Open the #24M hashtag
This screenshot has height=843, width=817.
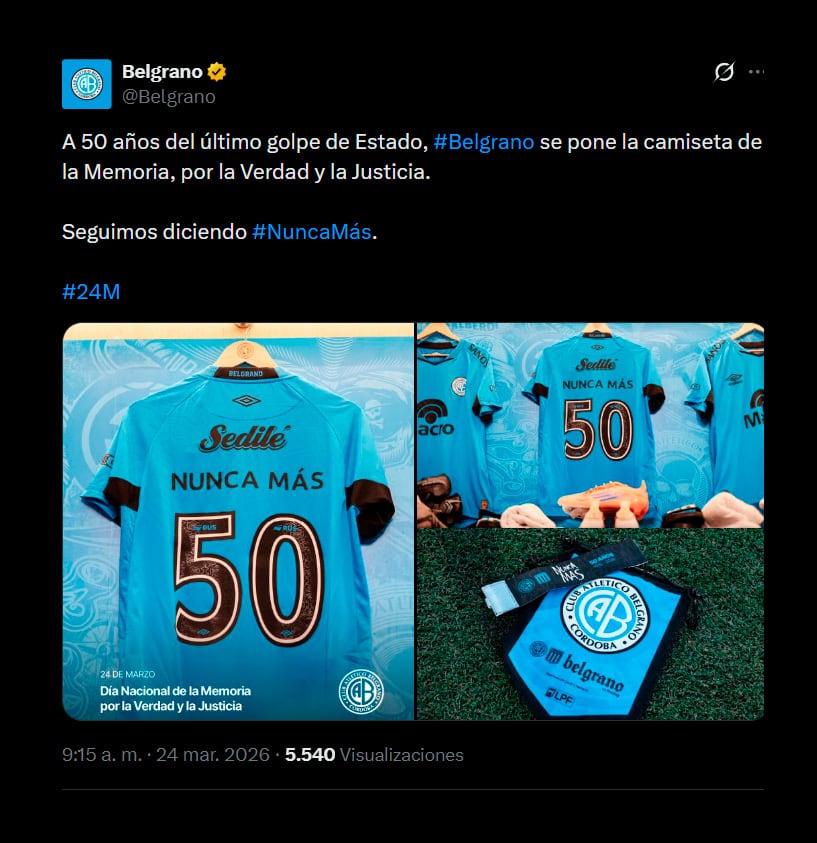(91, 291)
